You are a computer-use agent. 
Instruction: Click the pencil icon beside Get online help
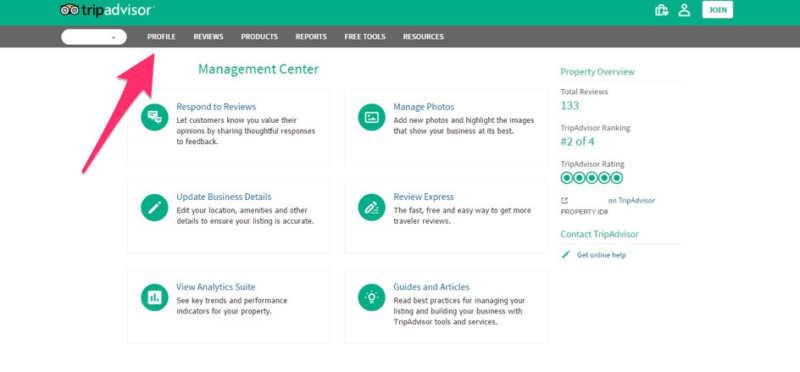[565, 255]
